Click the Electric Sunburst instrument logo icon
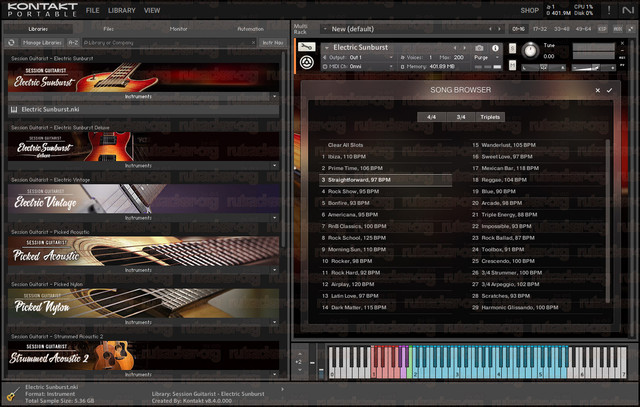 tap(307, 62)
